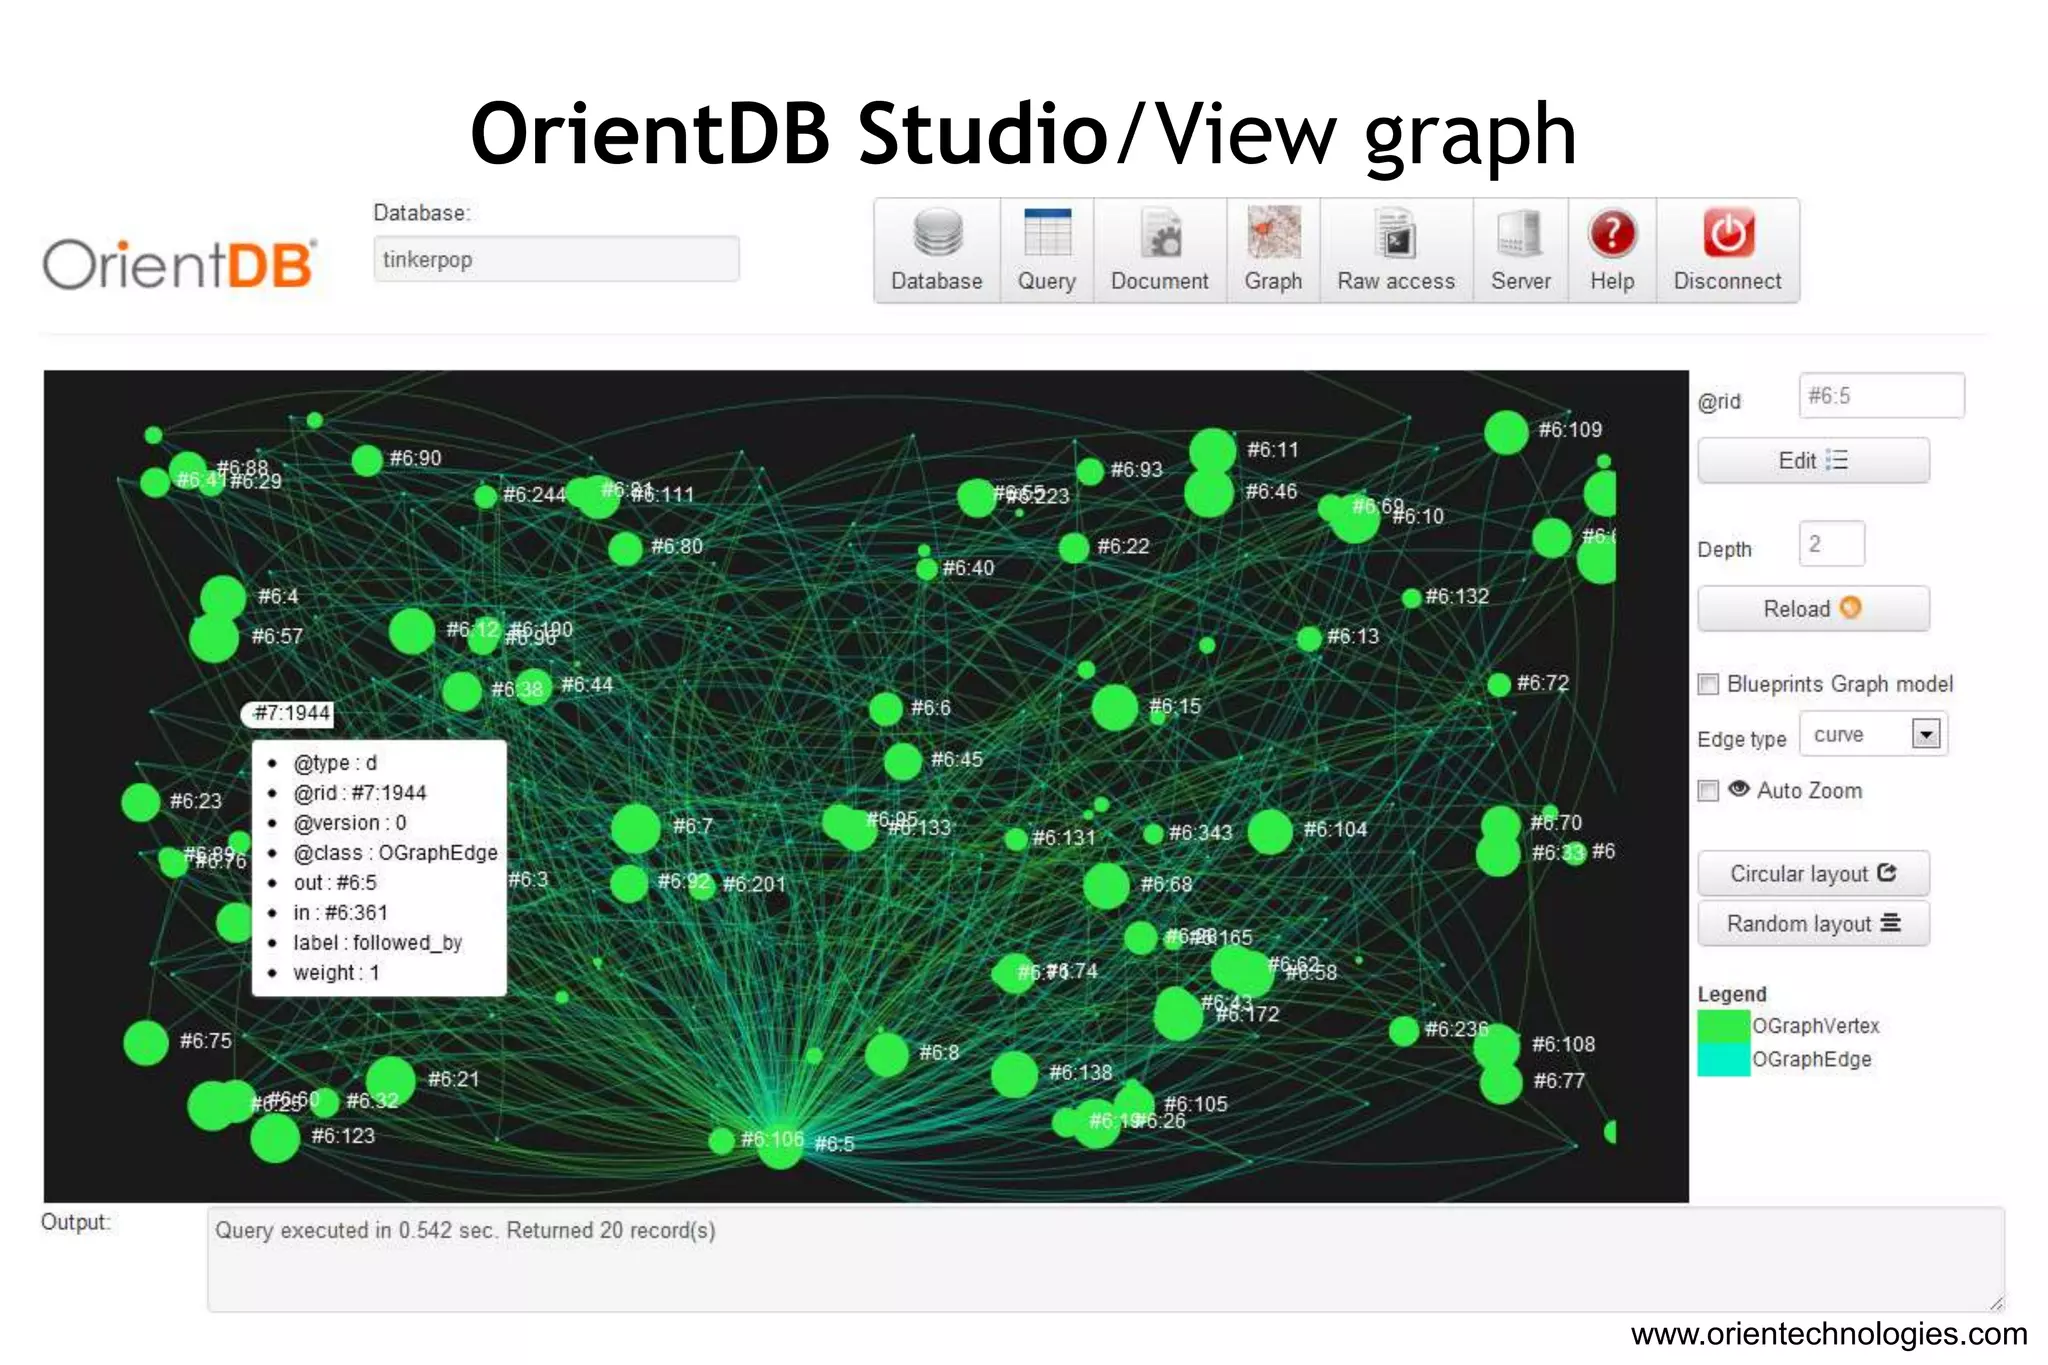The height and width of the screenshot is (1365, 2048).
Task: Open the Database toolbar icon
Action: pyautogui.click(x=937, y=250)
